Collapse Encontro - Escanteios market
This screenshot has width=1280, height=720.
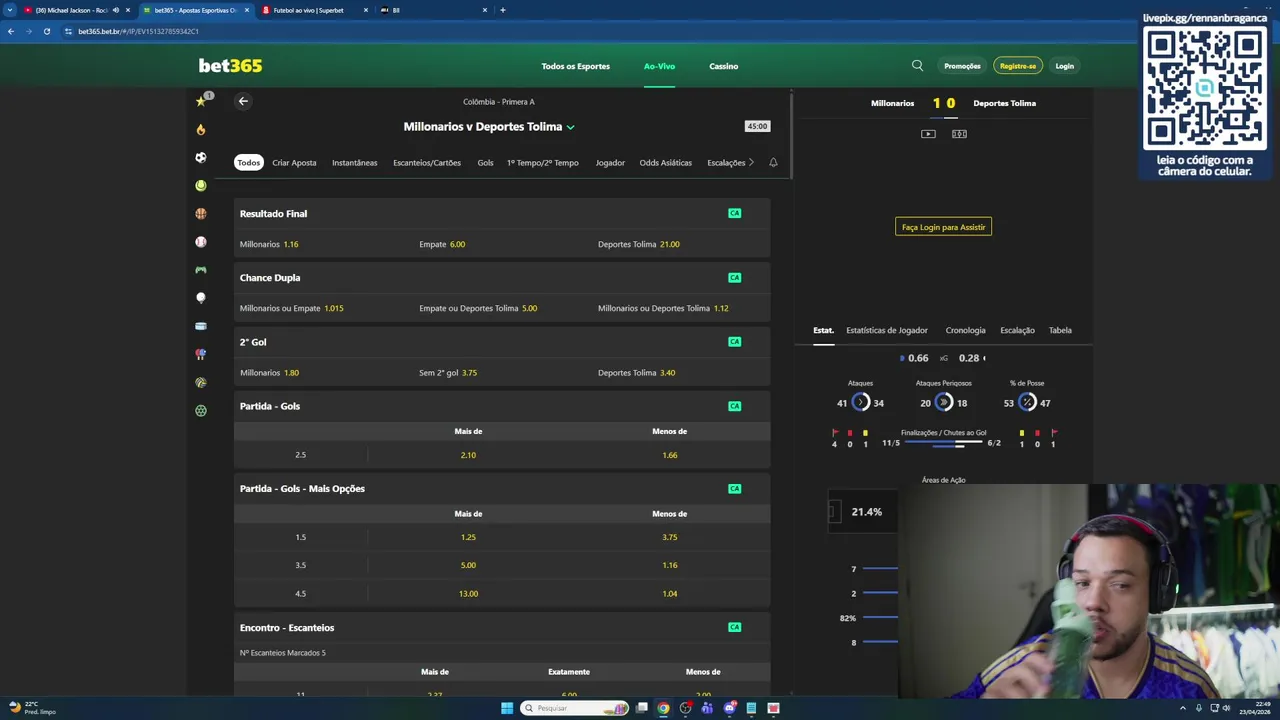pos(502,627)
